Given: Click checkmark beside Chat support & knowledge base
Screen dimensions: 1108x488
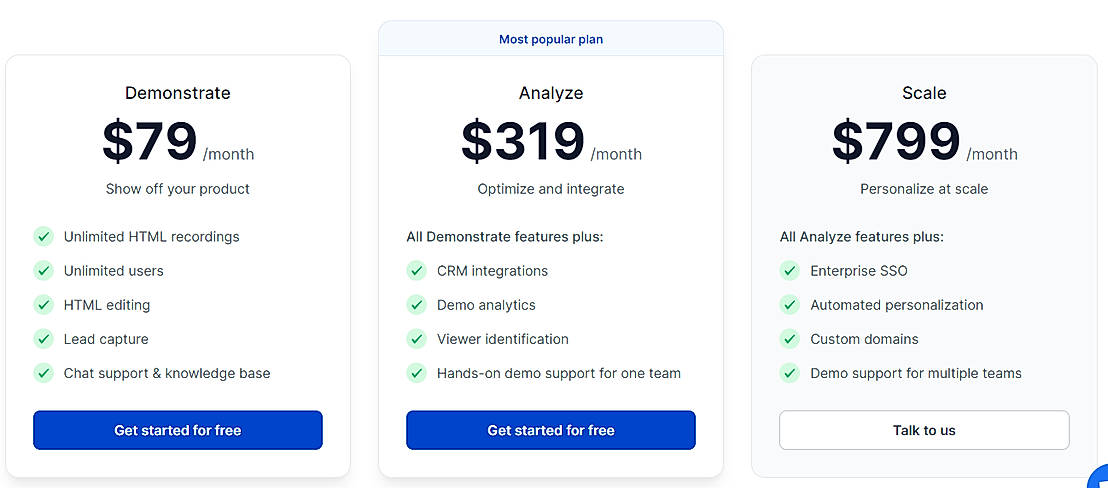Looking at the screenshot, I should tap(44, 373).
